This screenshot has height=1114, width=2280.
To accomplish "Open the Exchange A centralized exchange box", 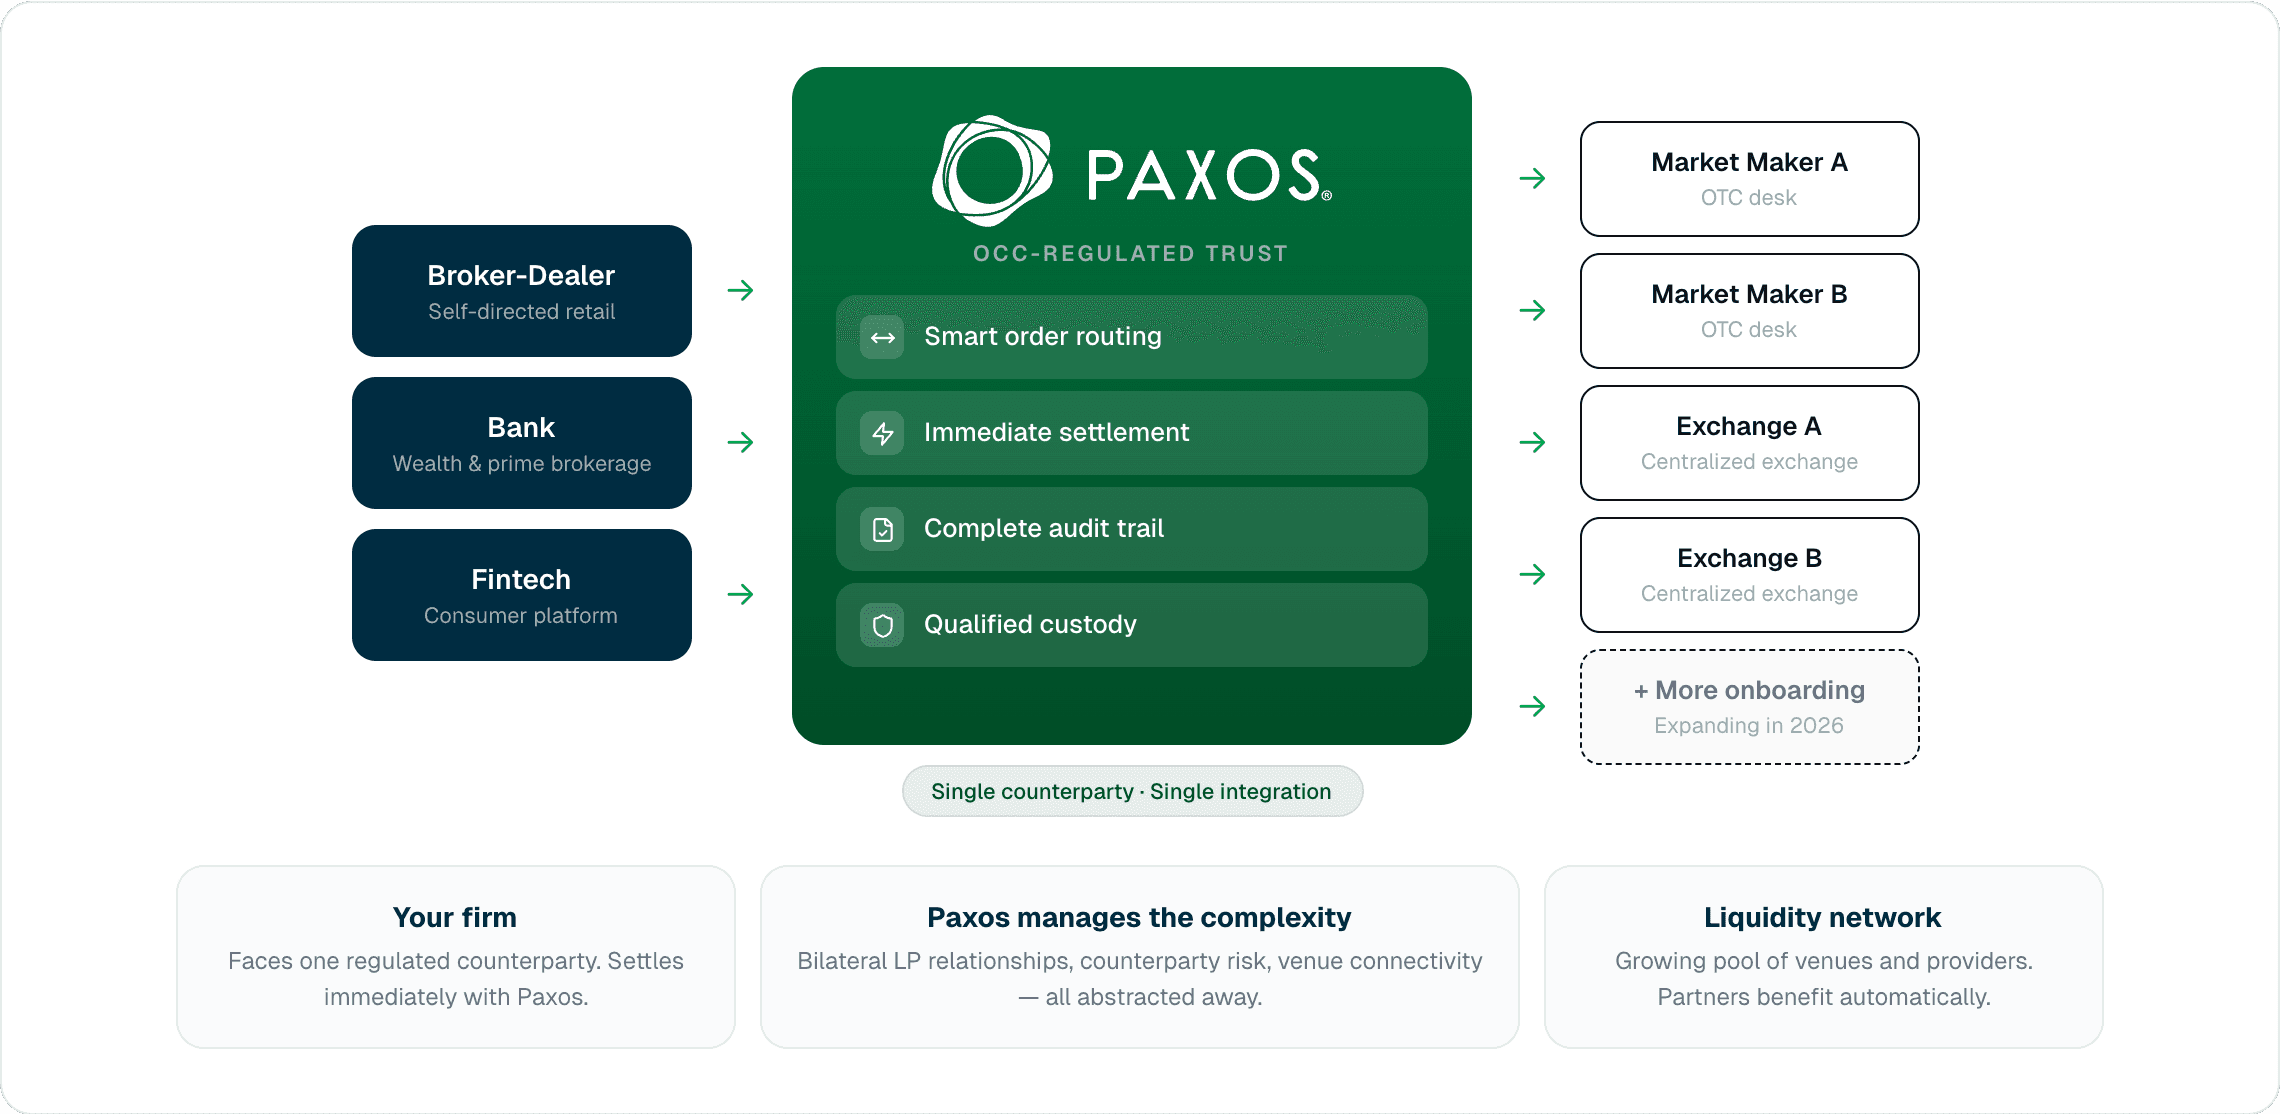I will 1749,443.
